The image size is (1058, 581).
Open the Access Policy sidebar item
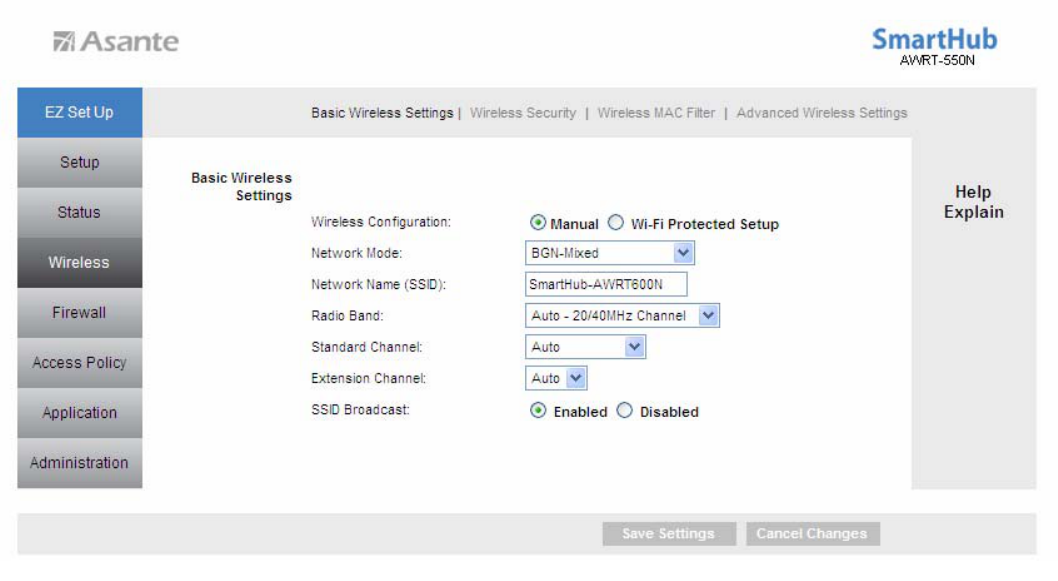(80, 362)
